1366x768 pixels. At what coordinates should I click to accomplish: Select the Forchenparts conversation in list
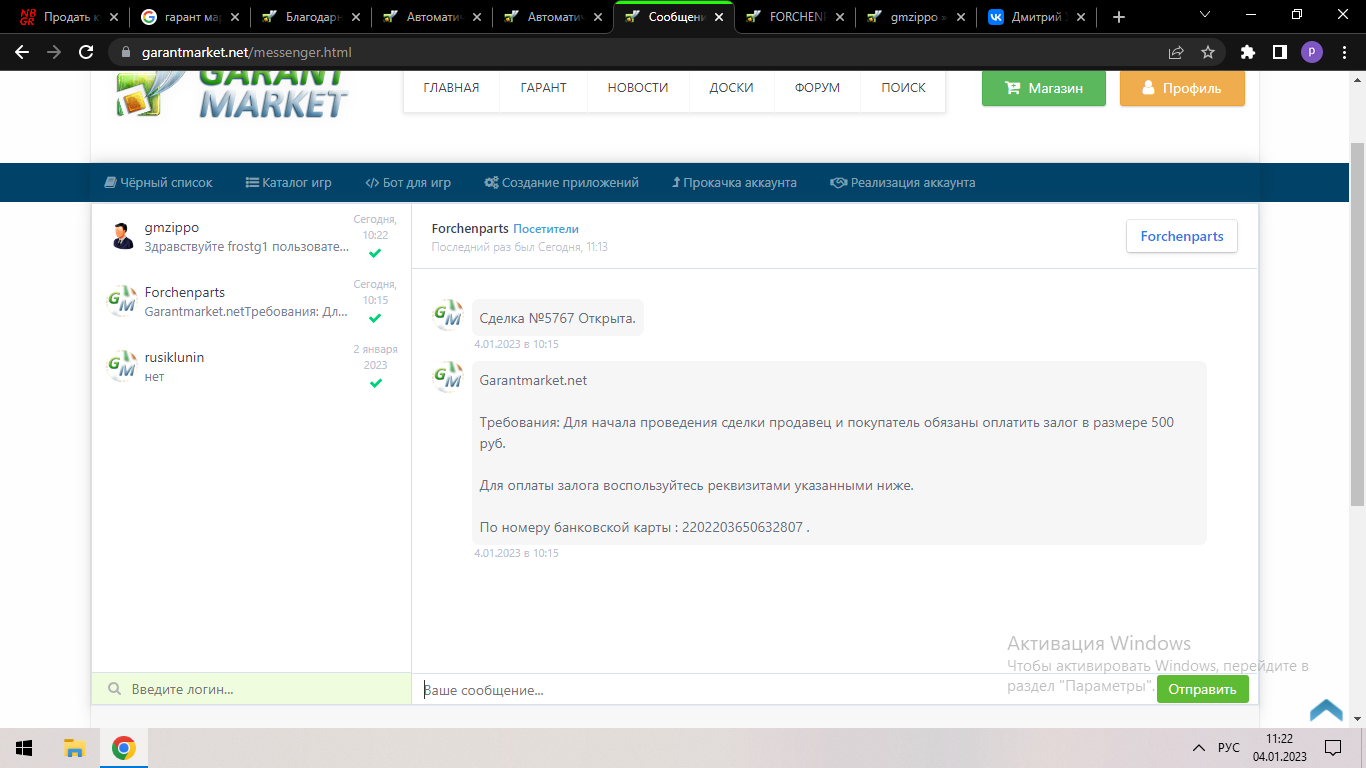pos(251,301)
